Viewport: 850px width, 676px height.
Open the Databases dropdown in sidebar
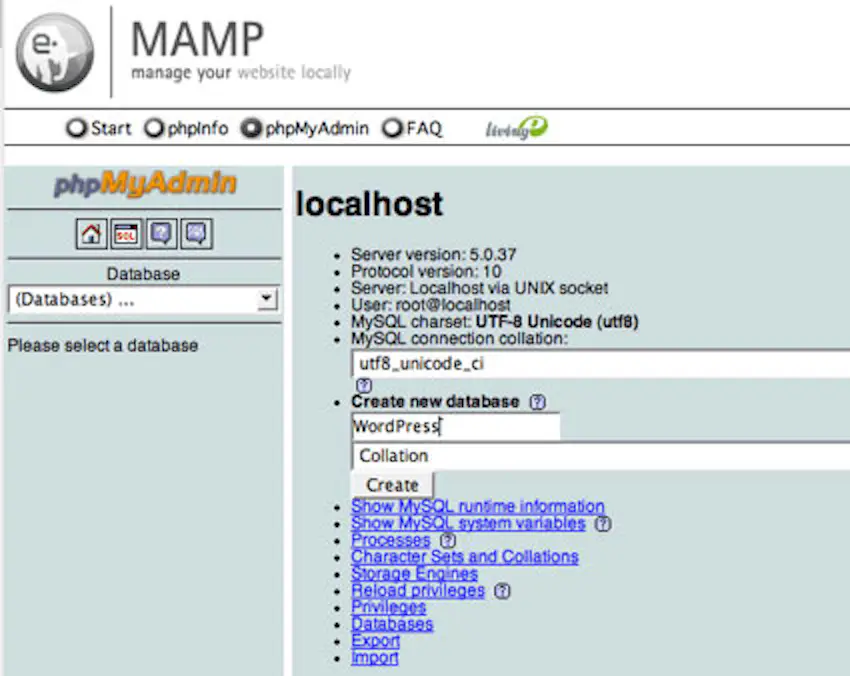point(143,299)
